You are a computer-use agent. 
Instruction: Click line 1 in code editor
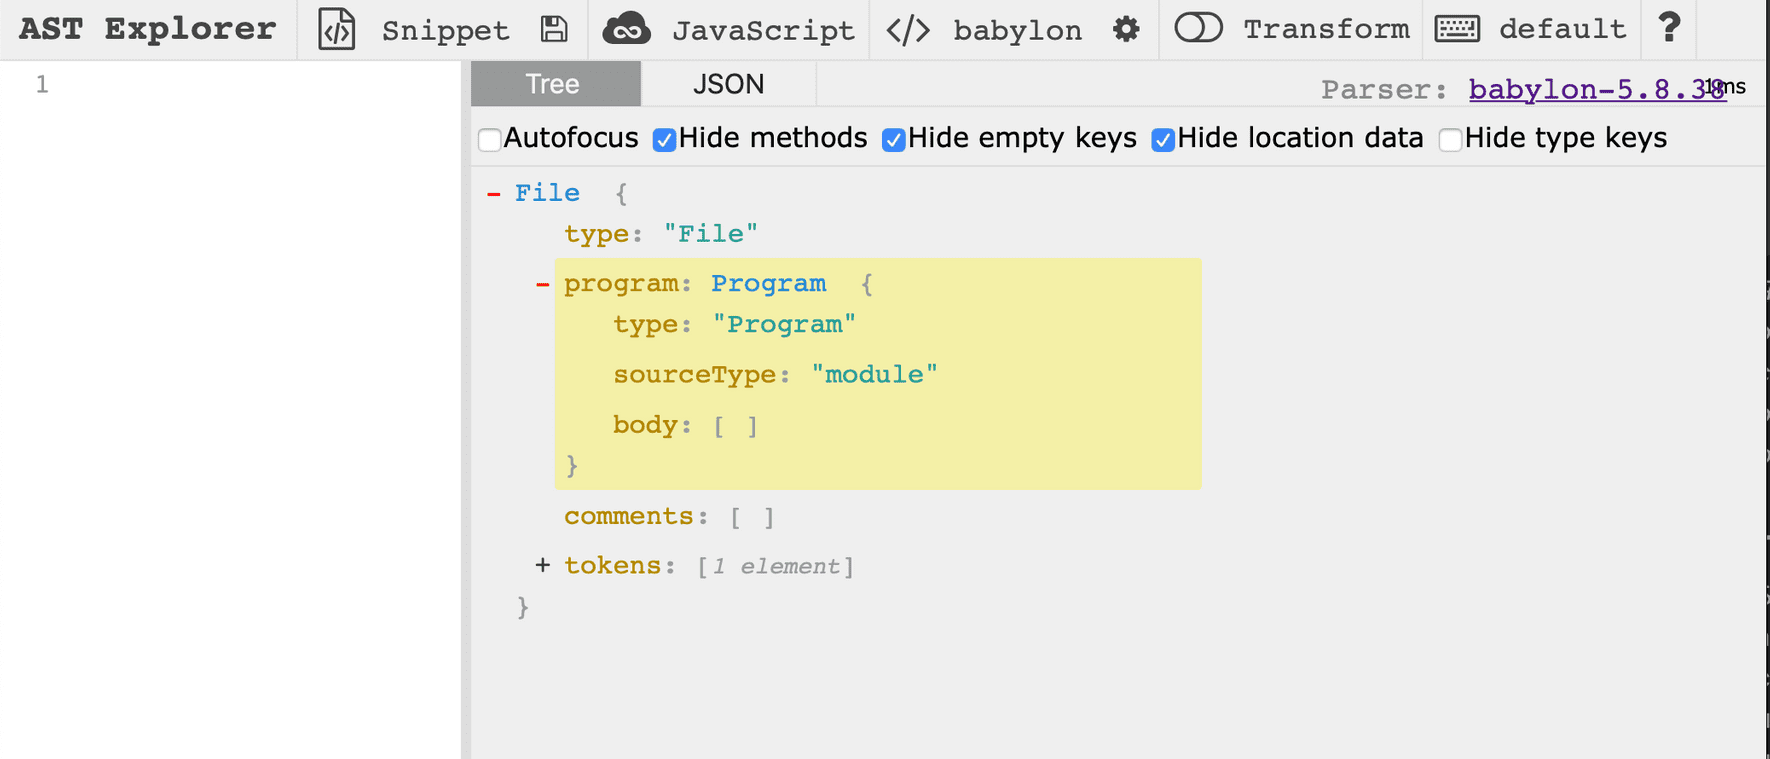click(x=250, y=85)
